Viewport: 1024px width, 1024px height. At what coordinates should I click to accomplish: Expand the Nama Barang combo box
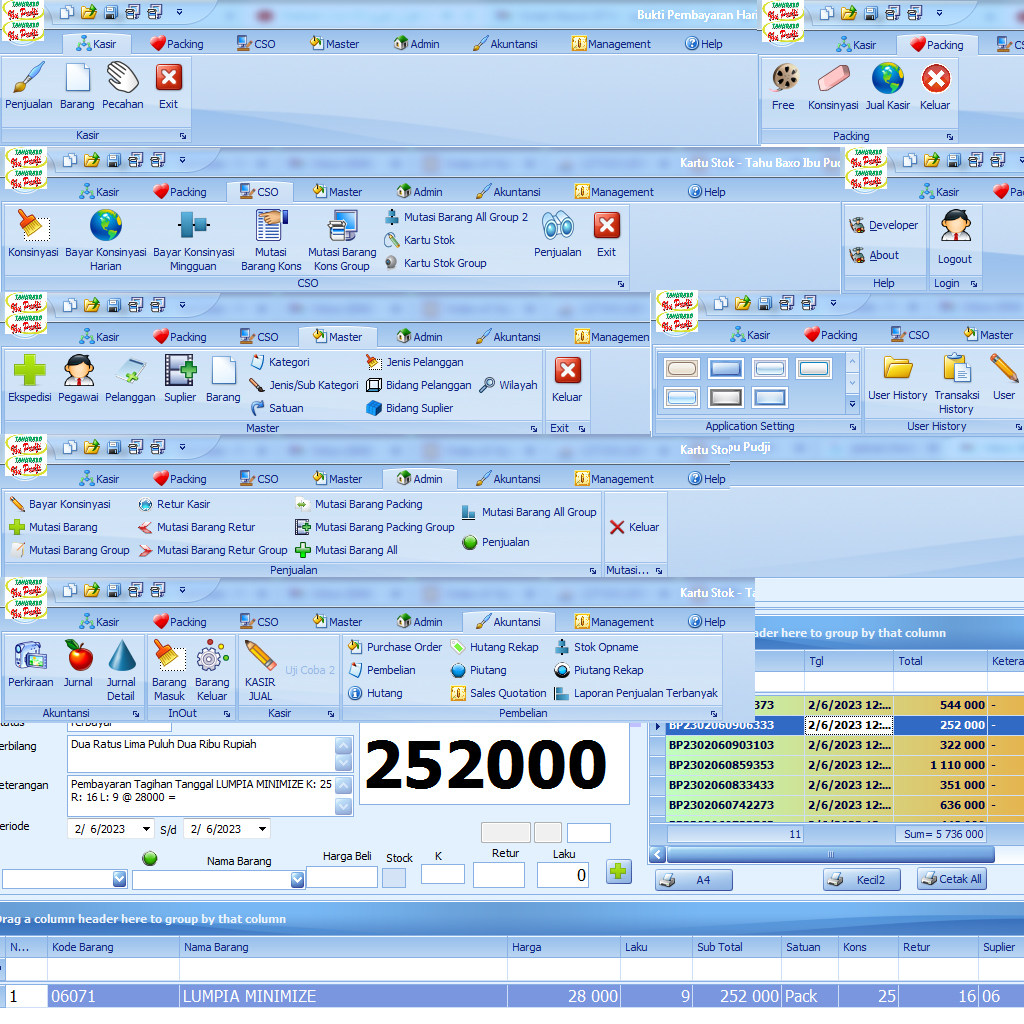tap(297, 879)
